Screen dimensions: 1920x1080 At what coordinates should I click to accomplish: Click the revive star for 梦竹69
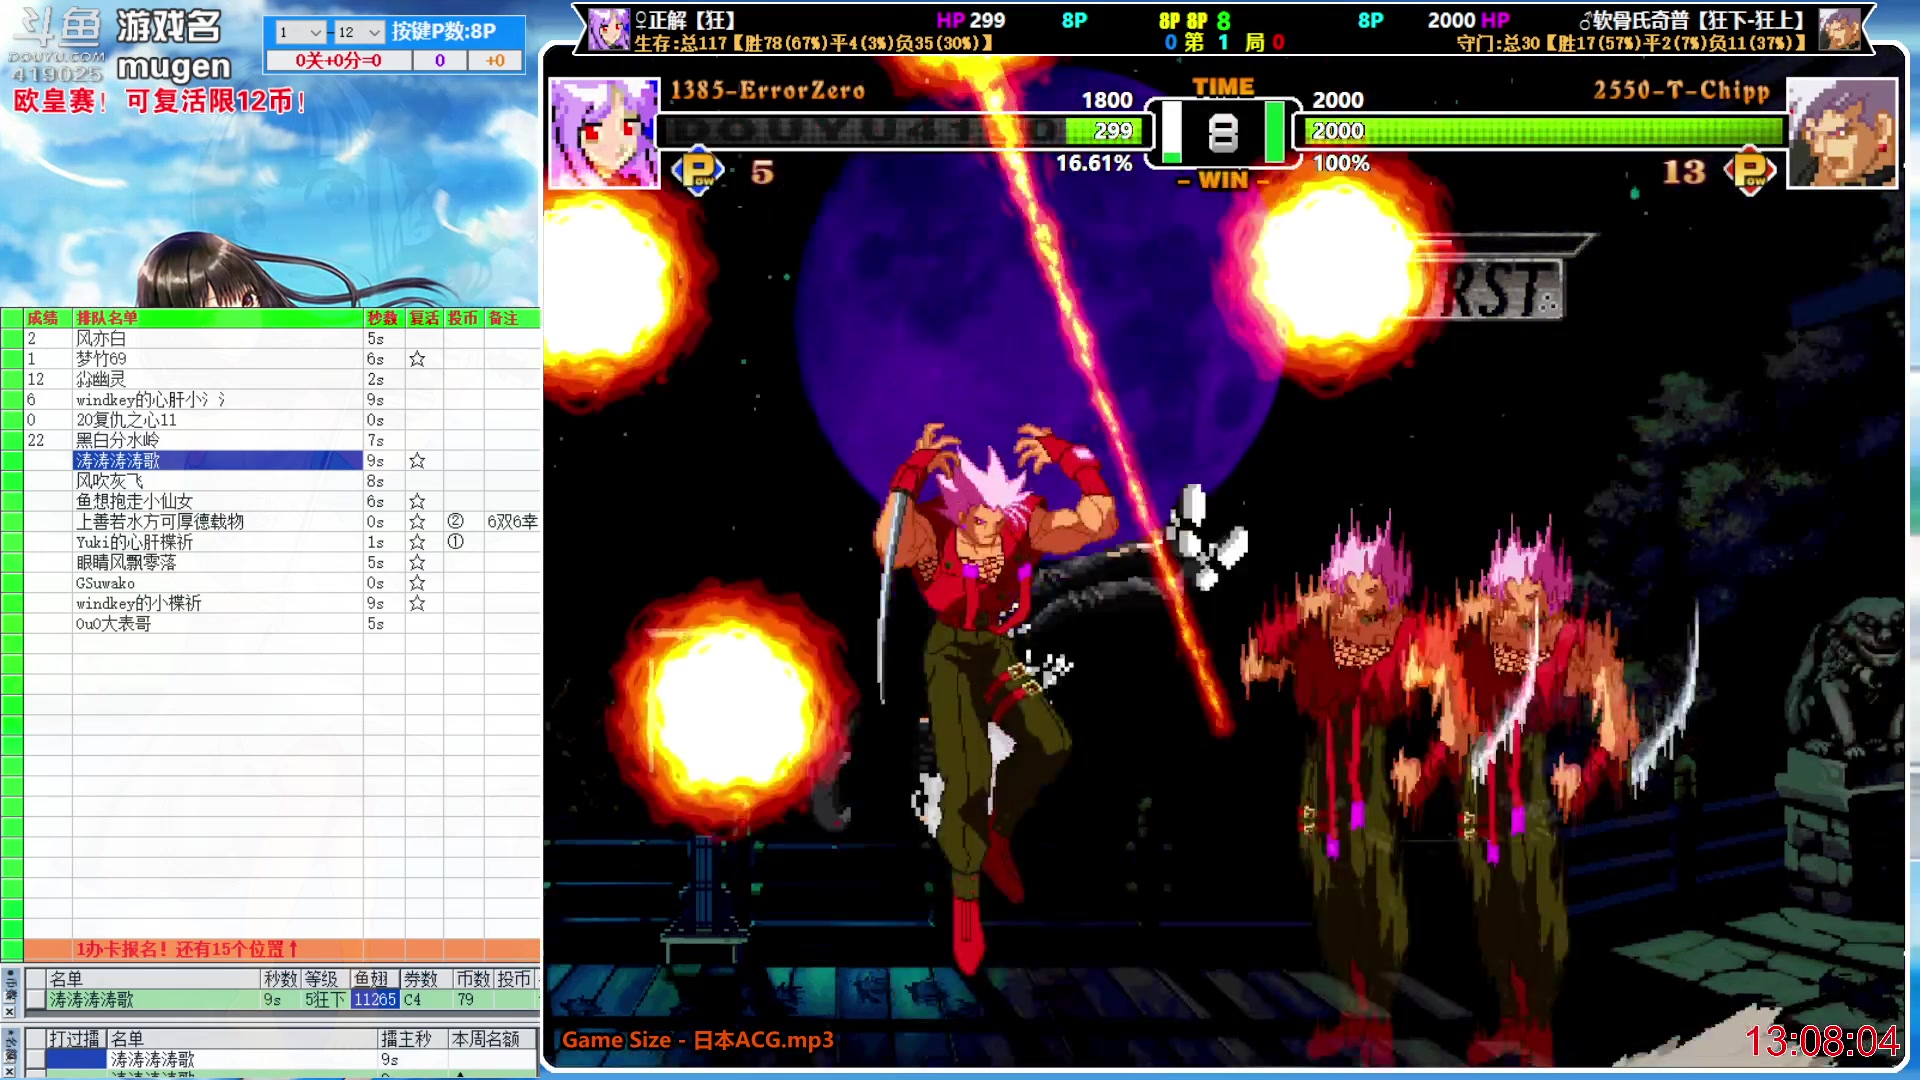417,359
